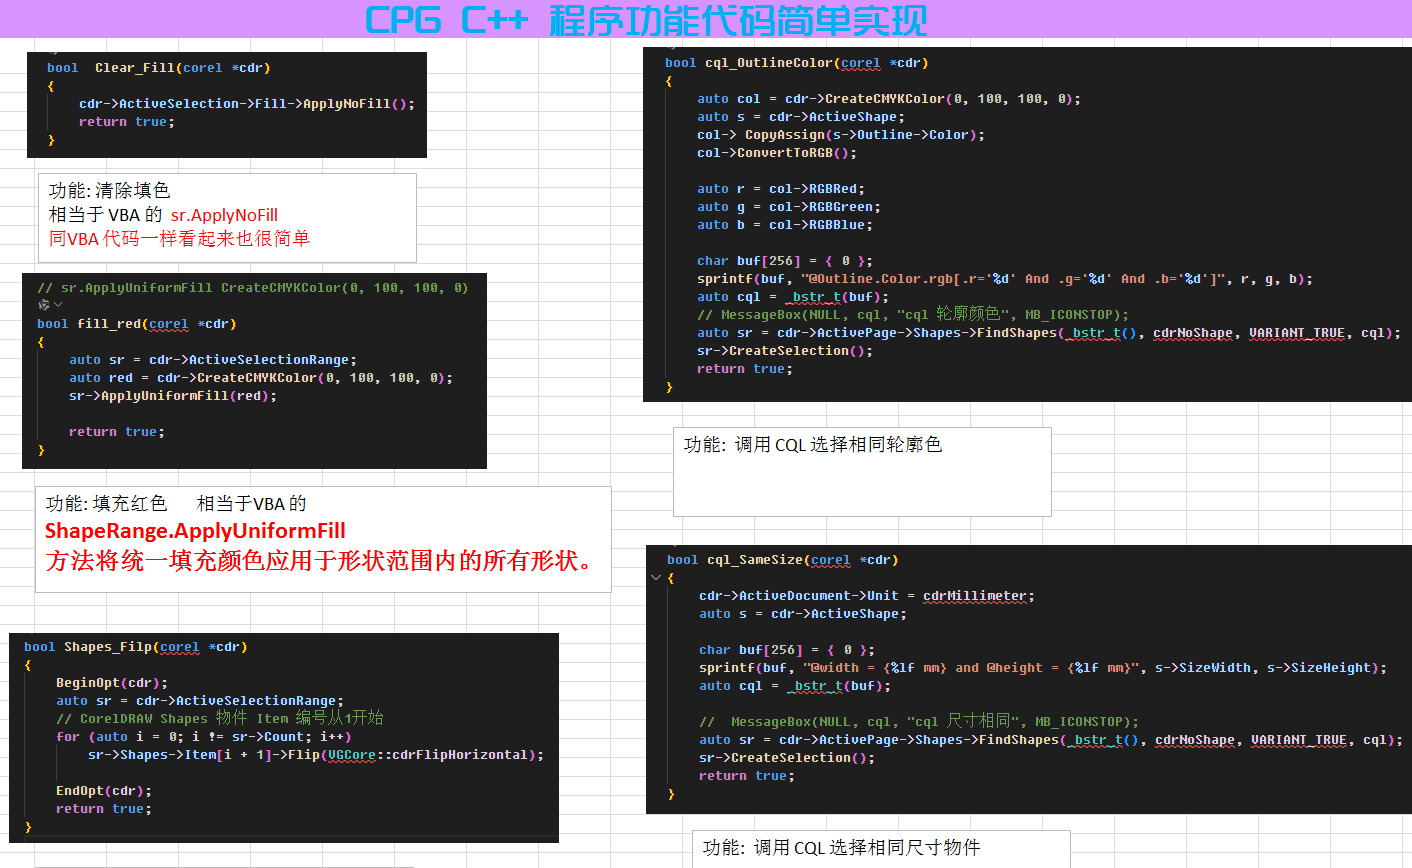The height and width of the screenshot is (868, 1412).
Task: Click cdrMillimeter in the cql_SameSize code
Action: click(x=975, y=596)
